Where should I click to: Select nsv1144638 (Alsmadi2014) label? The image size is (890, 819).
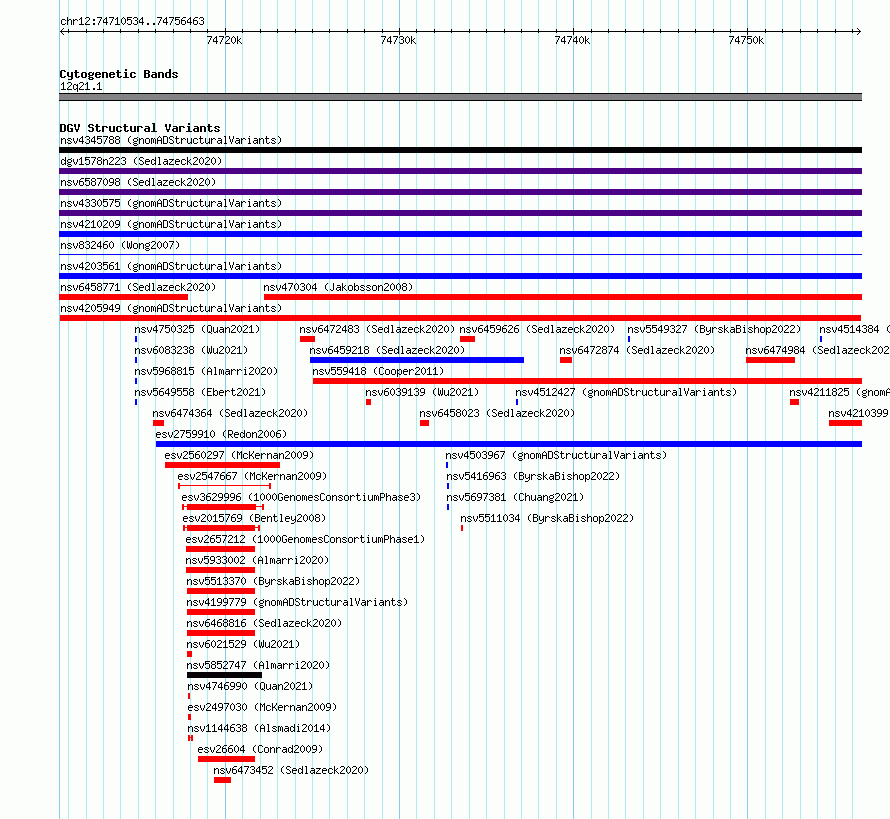(x=259, y=728)
